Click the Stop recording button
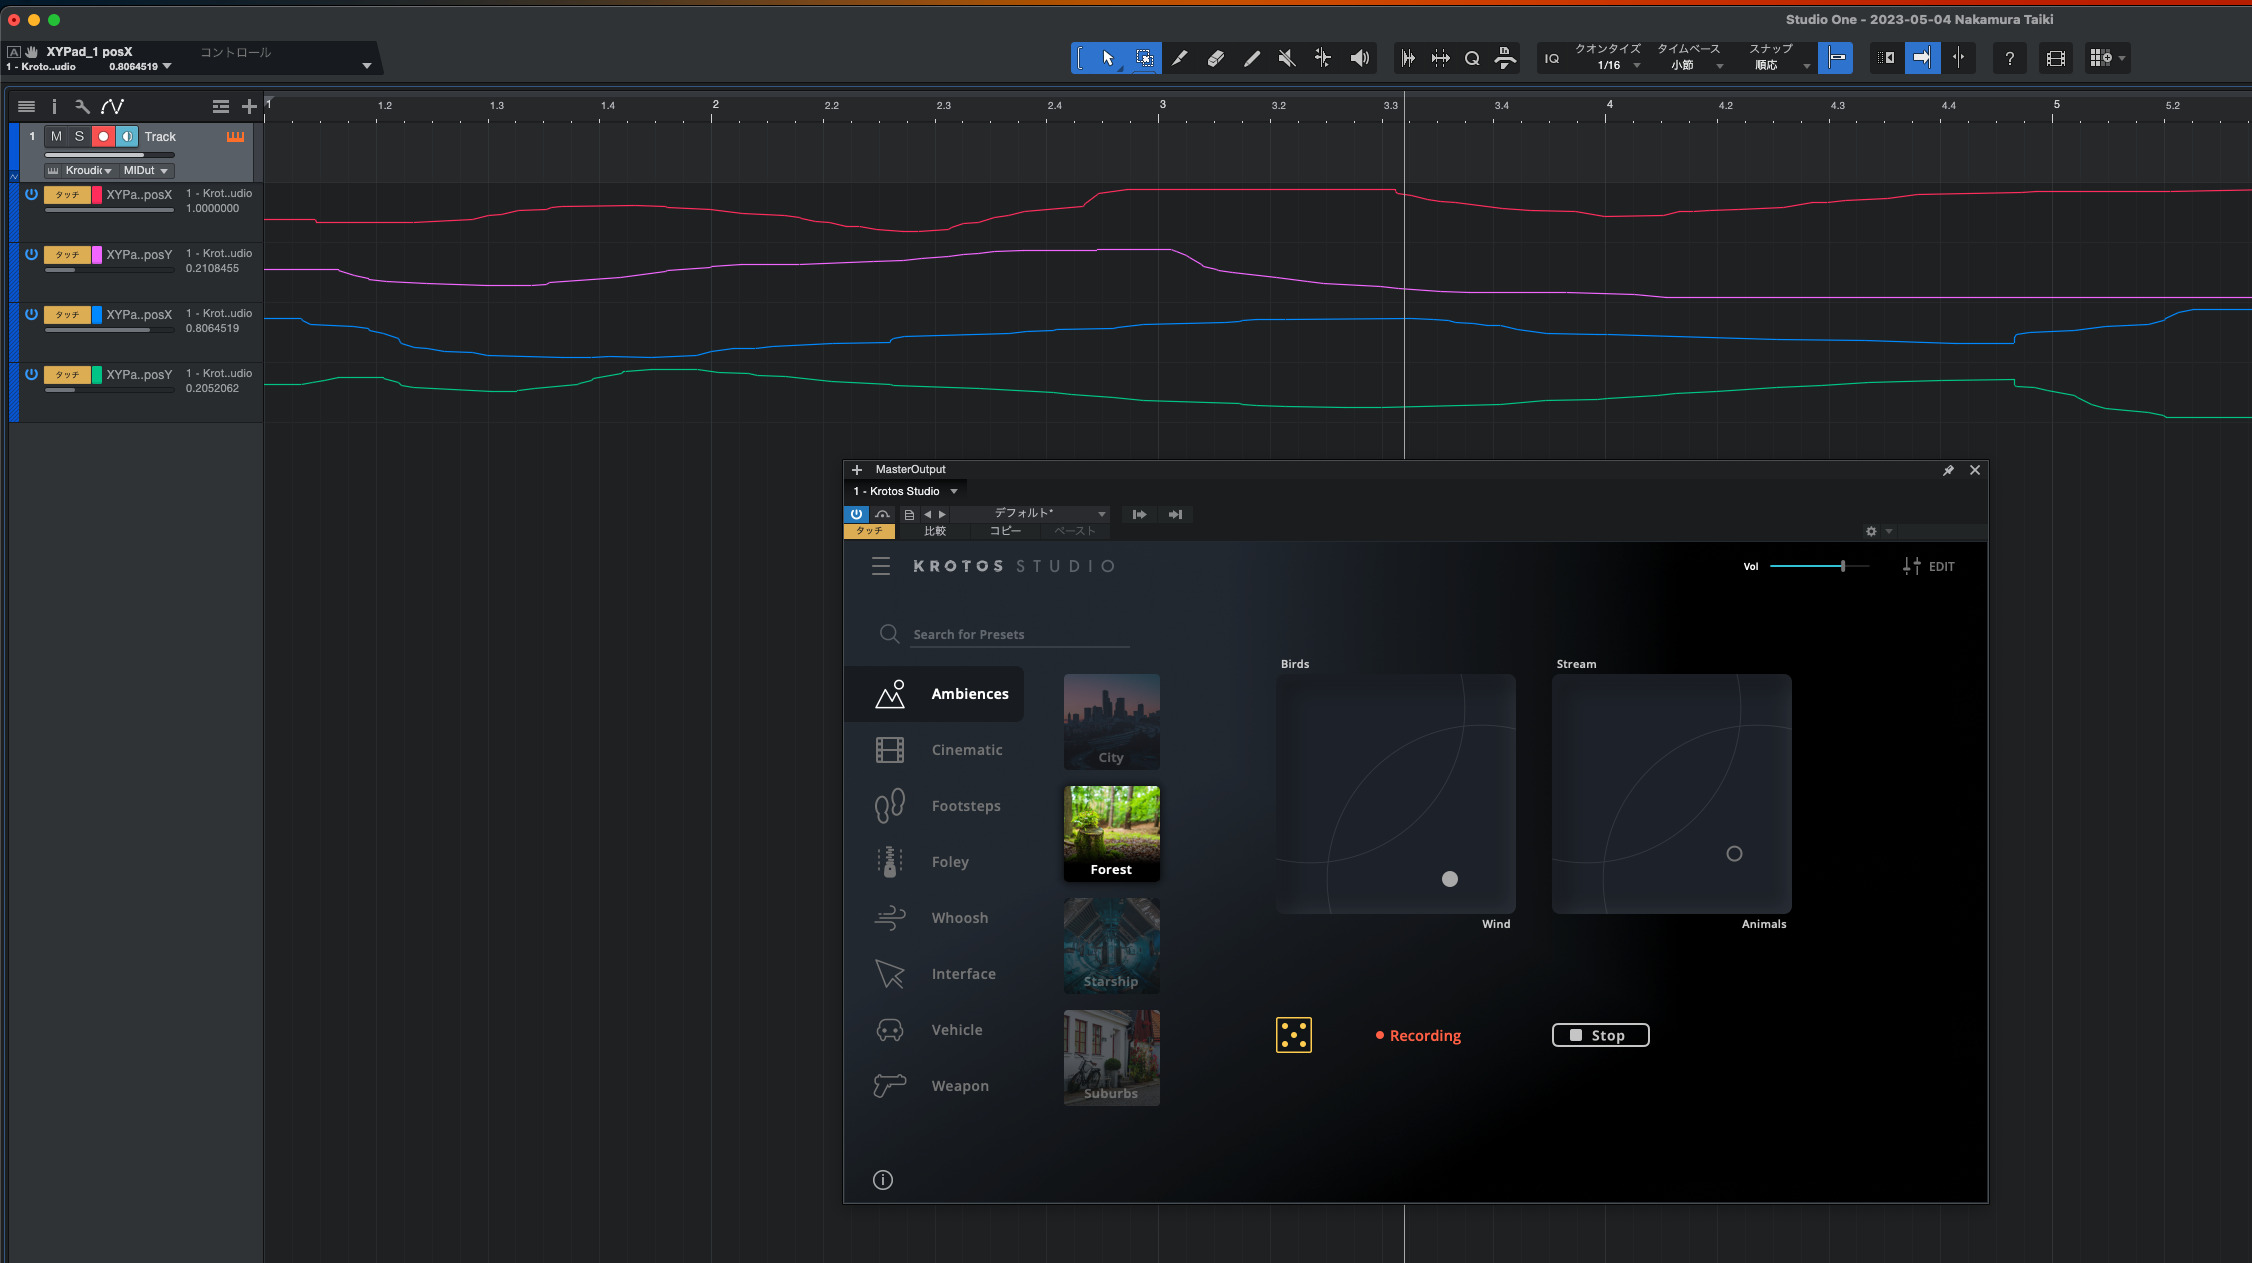The image size is (2252, 1263). tap(1600, 1035)
